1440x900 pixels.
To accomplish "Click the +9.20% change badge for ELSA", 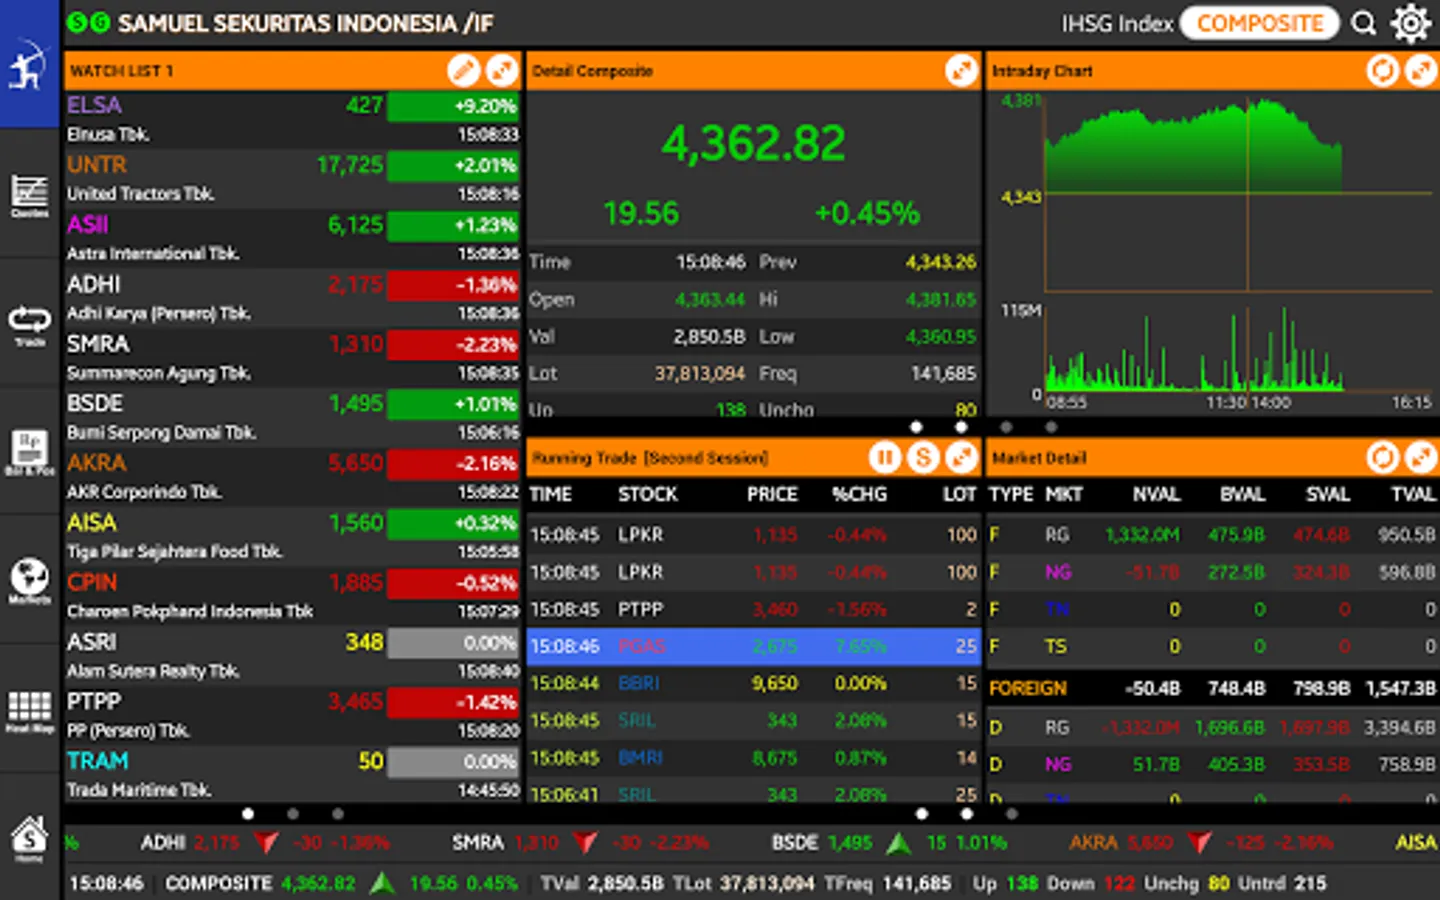I will 453,106.
